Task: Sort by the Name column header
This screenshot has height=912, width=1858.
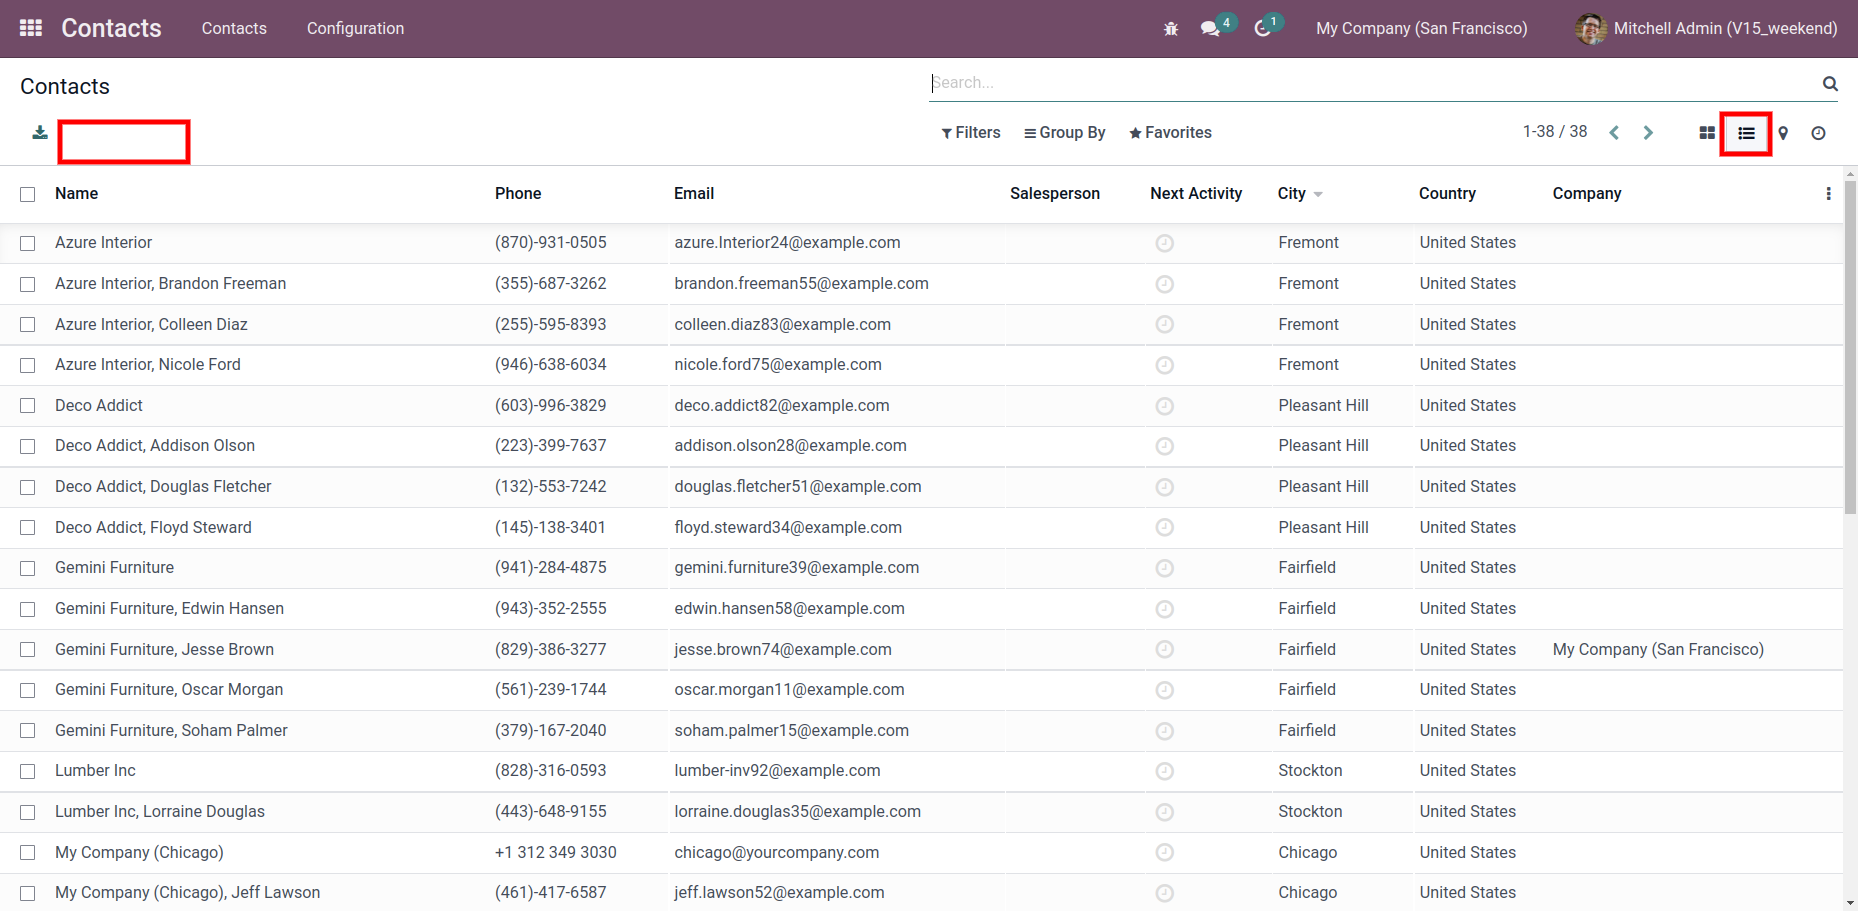Action: click(x=76, y=194)
